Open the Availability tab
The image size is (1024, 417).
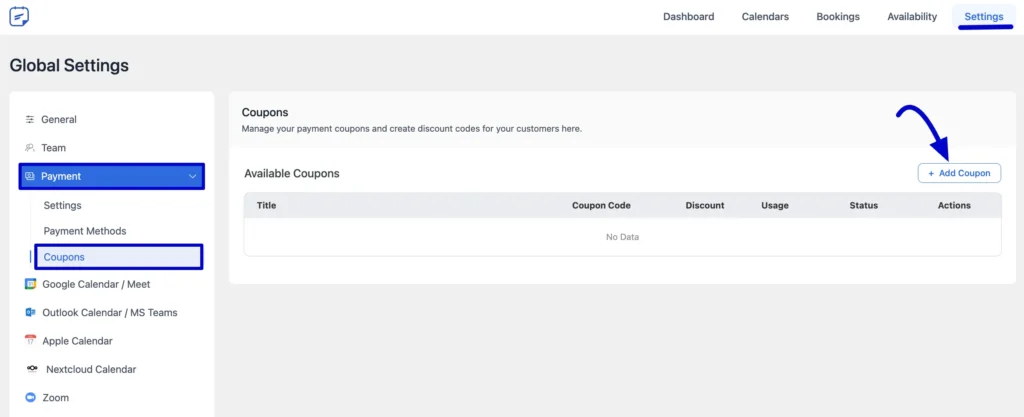point(912,17)
